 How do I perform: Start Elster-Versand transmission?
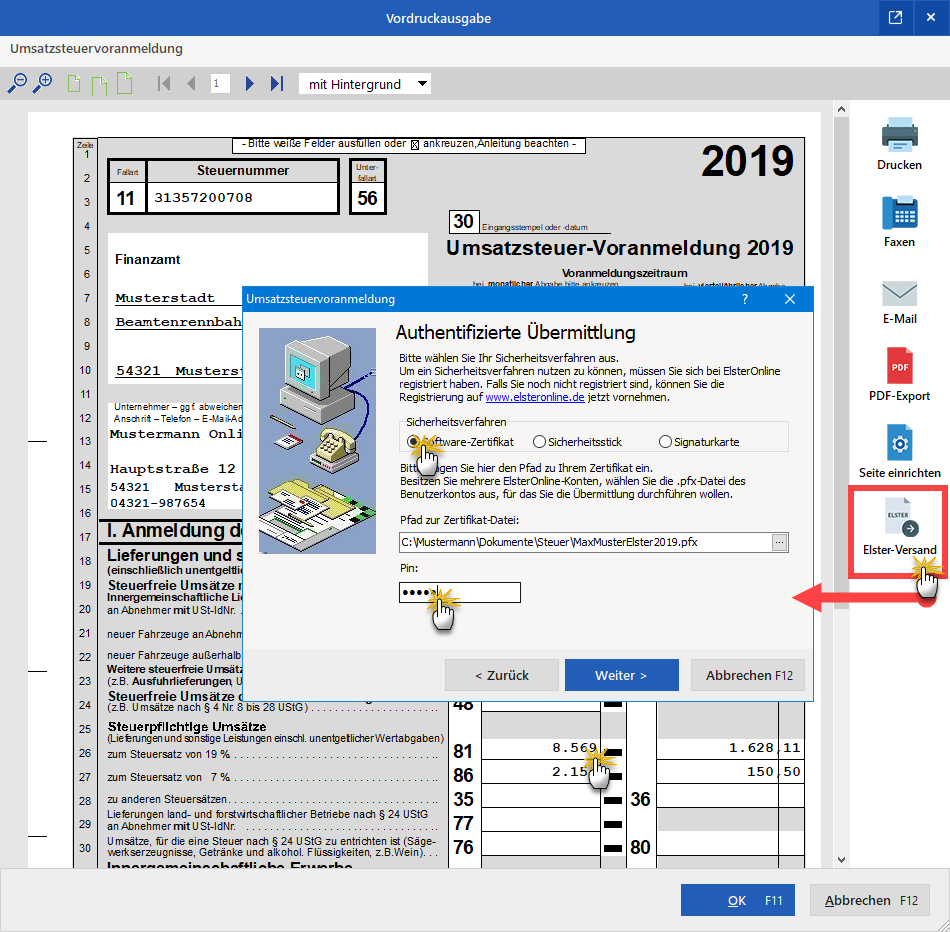(899, 522)
